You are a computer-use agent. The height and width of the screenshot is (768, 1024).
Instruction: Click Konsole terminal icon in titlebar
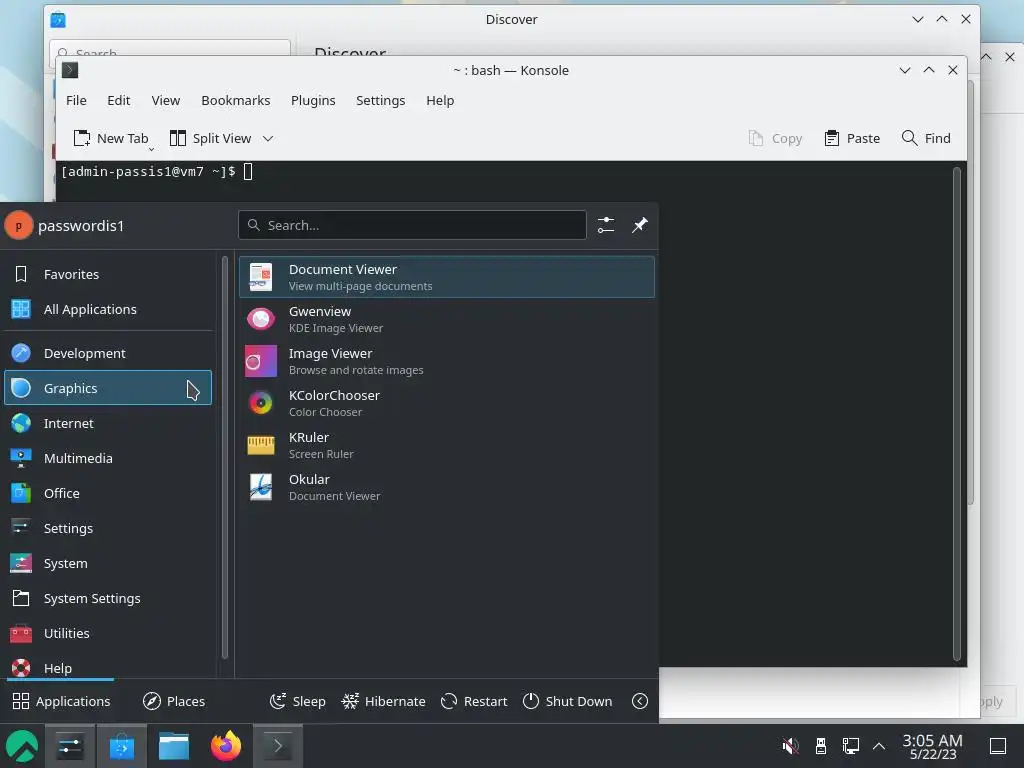pyautogui.click(x=70, y=70)
